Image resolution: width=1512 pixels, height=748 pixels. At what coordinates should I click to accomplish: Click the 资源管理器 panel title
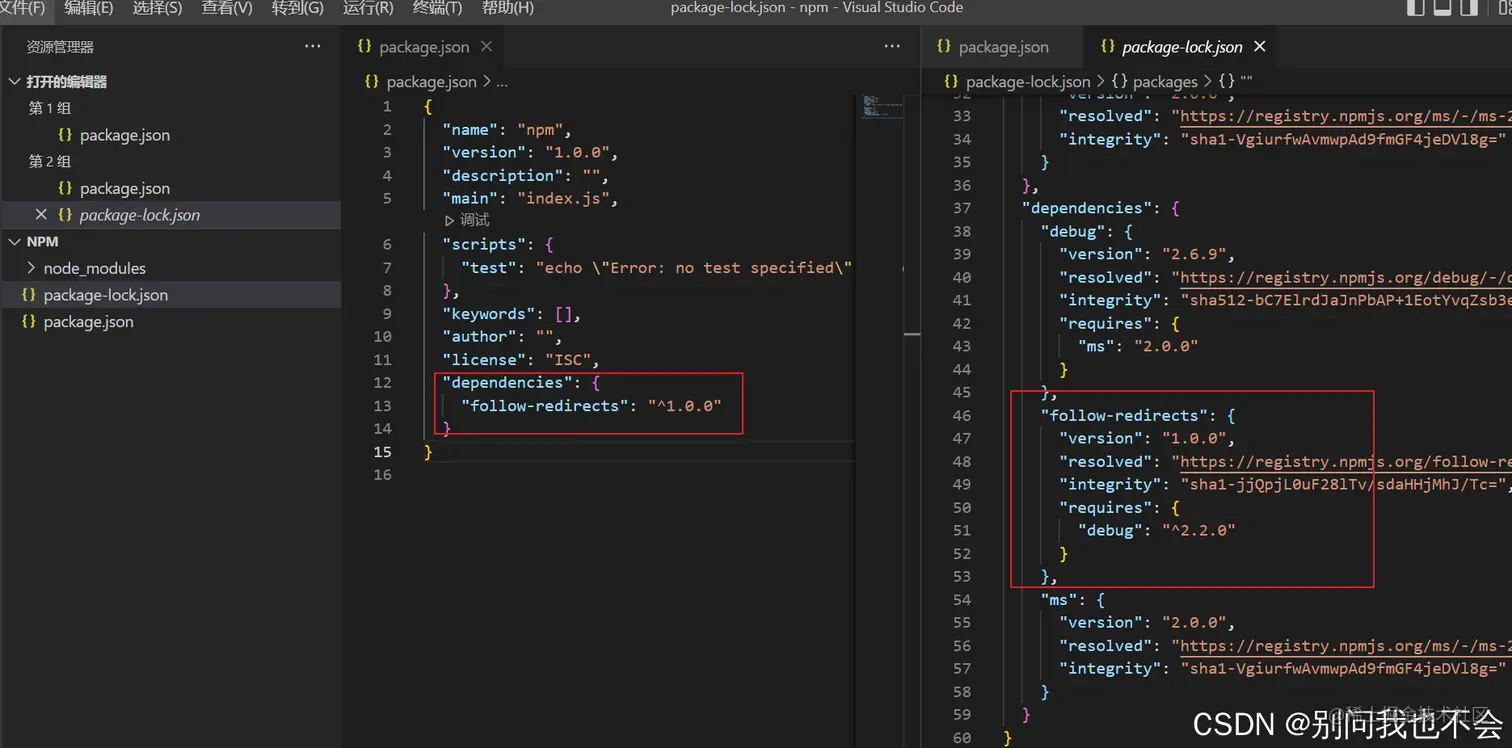[x=60, y=47]
